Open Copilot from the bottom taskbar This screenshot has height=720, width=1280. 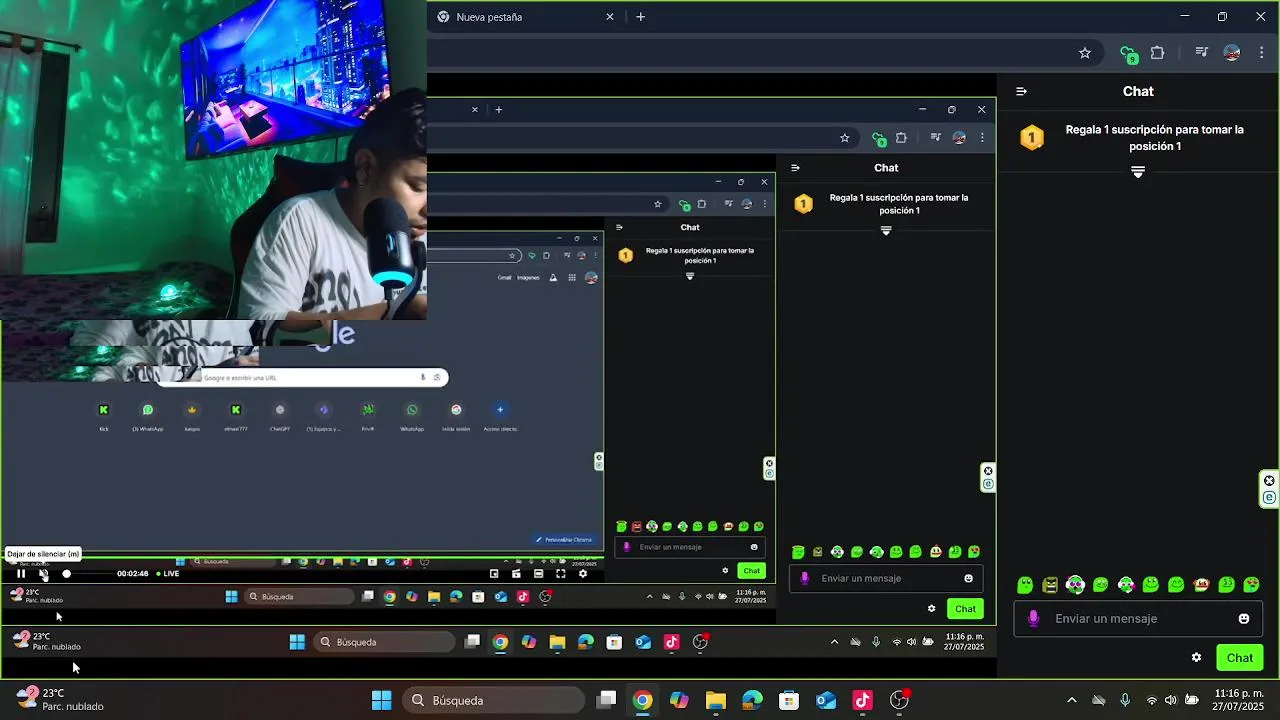680,700
